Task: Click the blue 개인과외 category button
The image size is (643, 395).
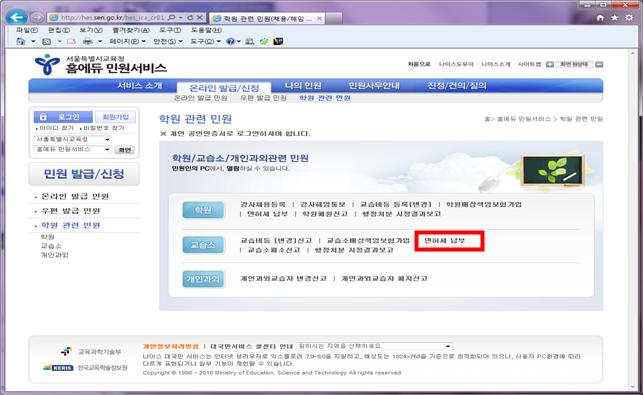Action: pyautogui.click(x=203, y=279)
